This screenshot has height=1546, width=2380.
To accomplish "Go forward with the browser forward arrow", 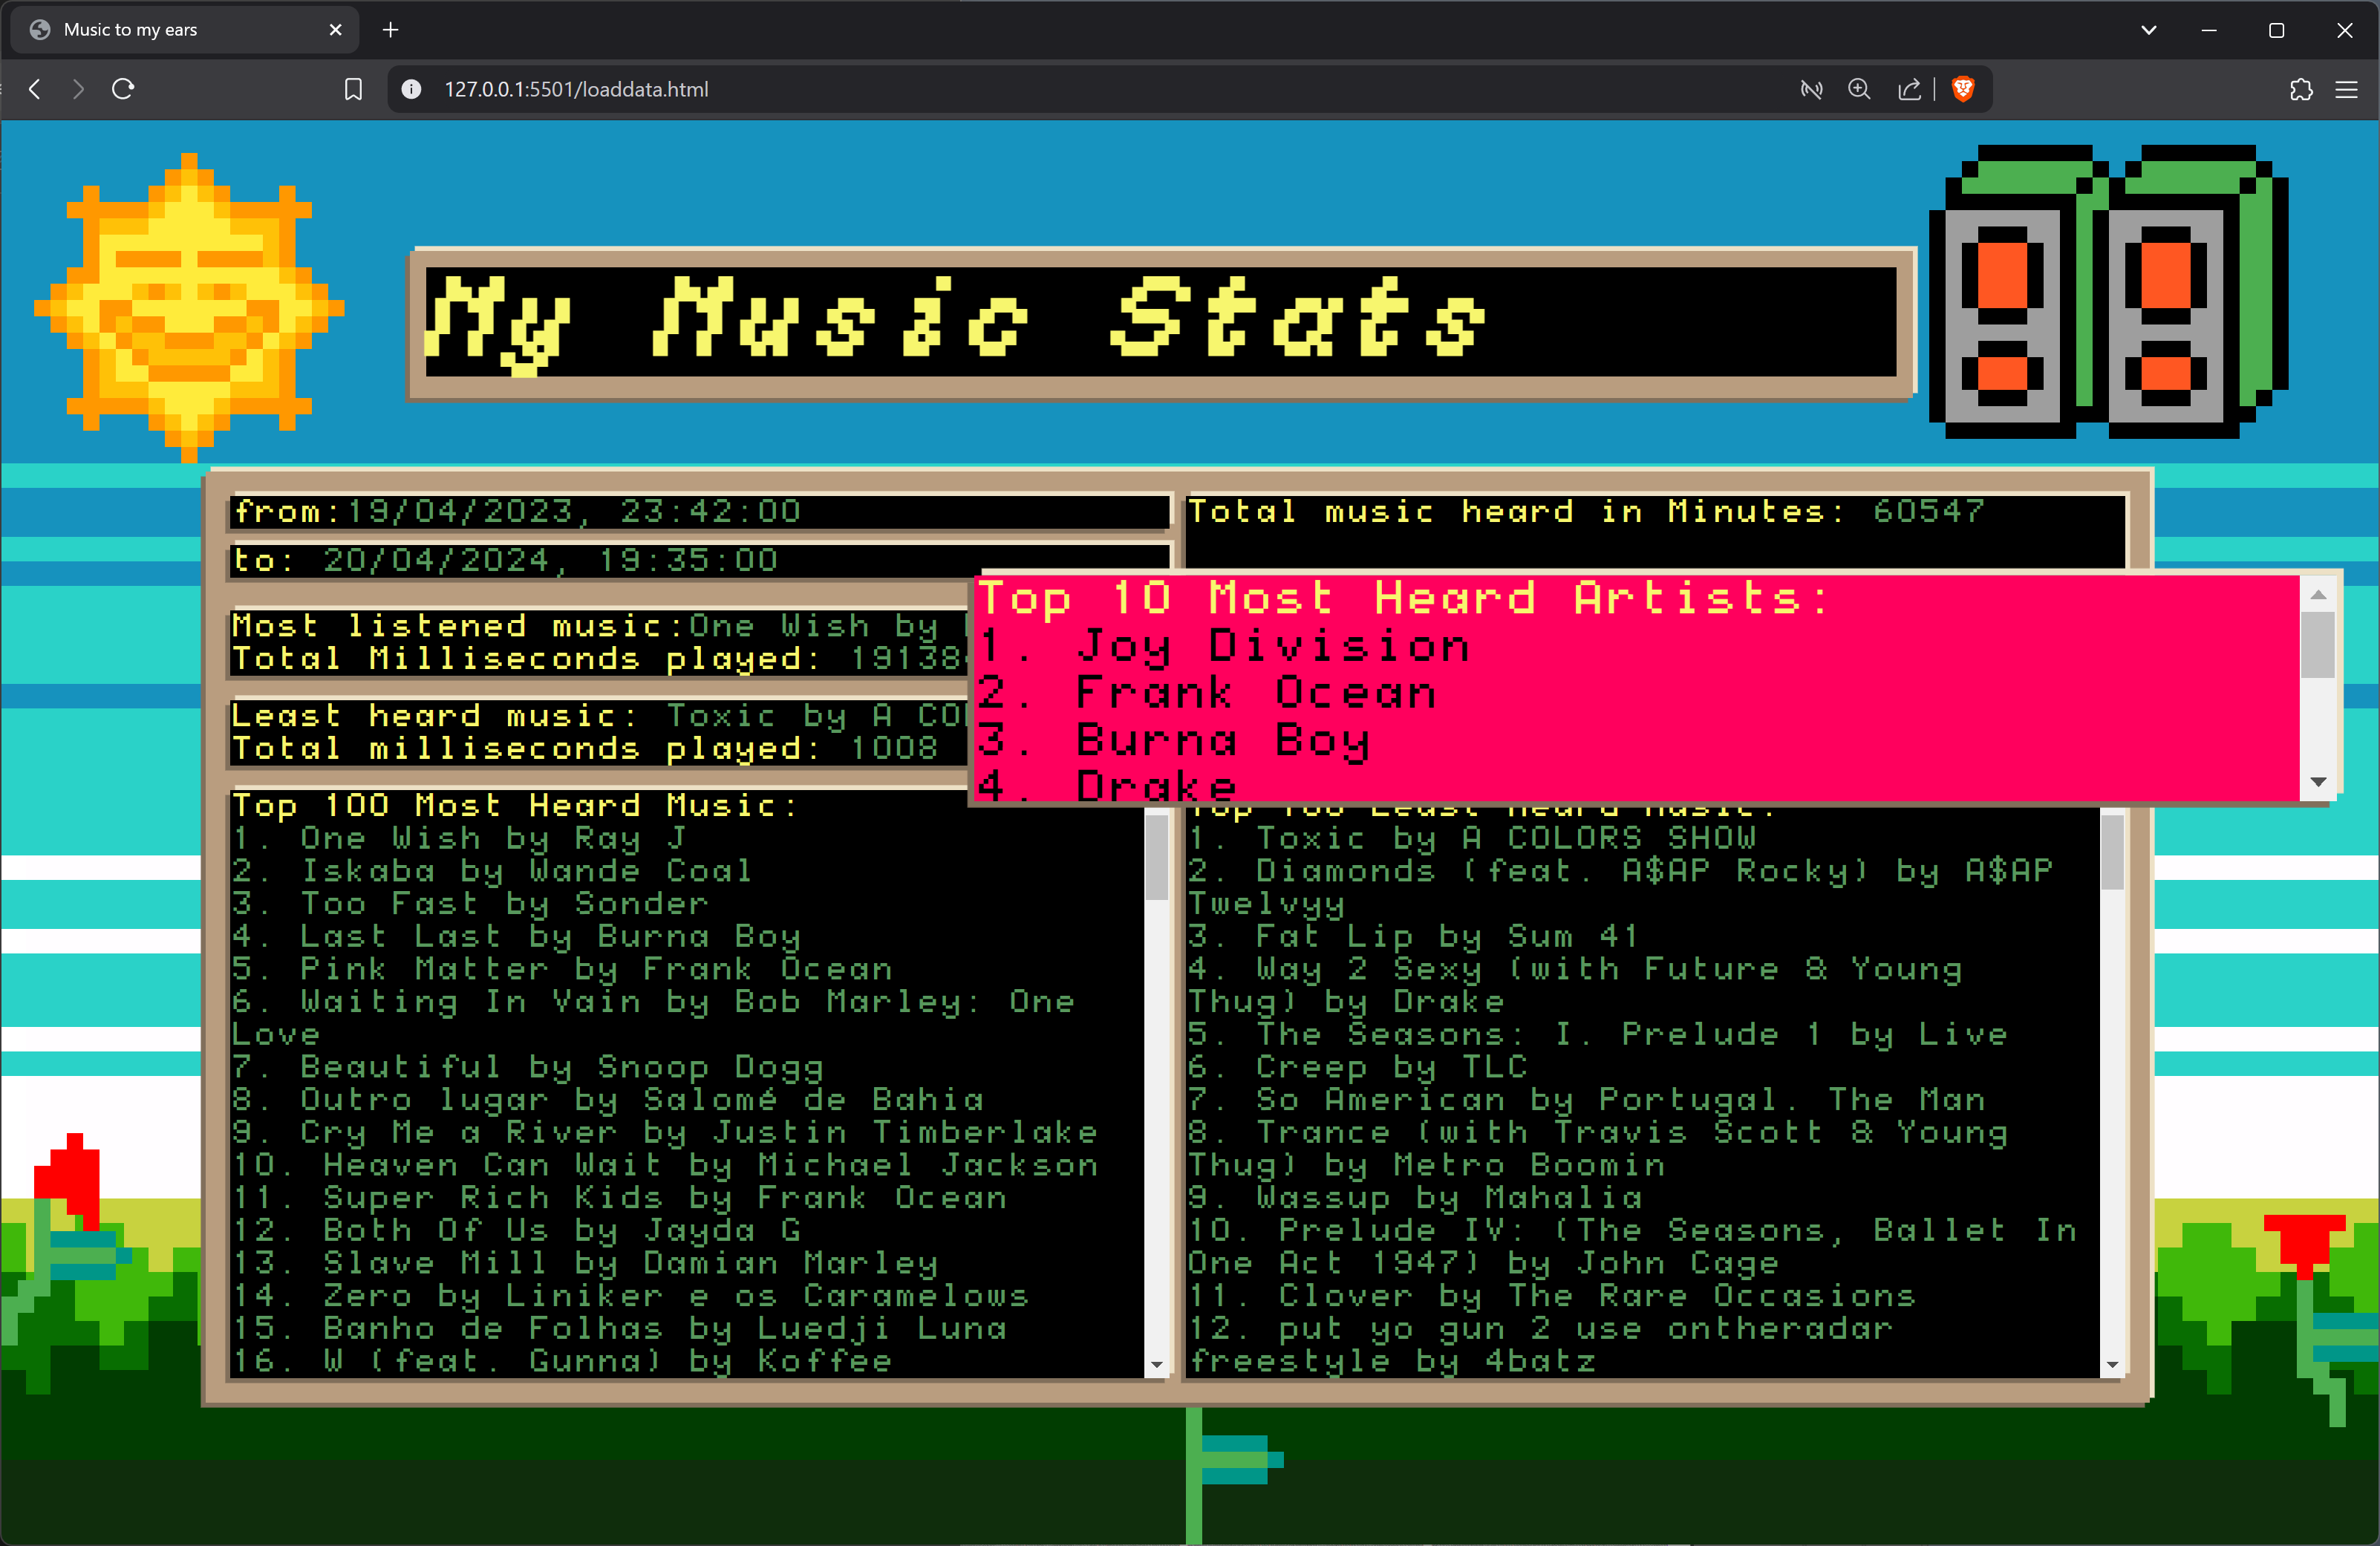I will point(78,89).
